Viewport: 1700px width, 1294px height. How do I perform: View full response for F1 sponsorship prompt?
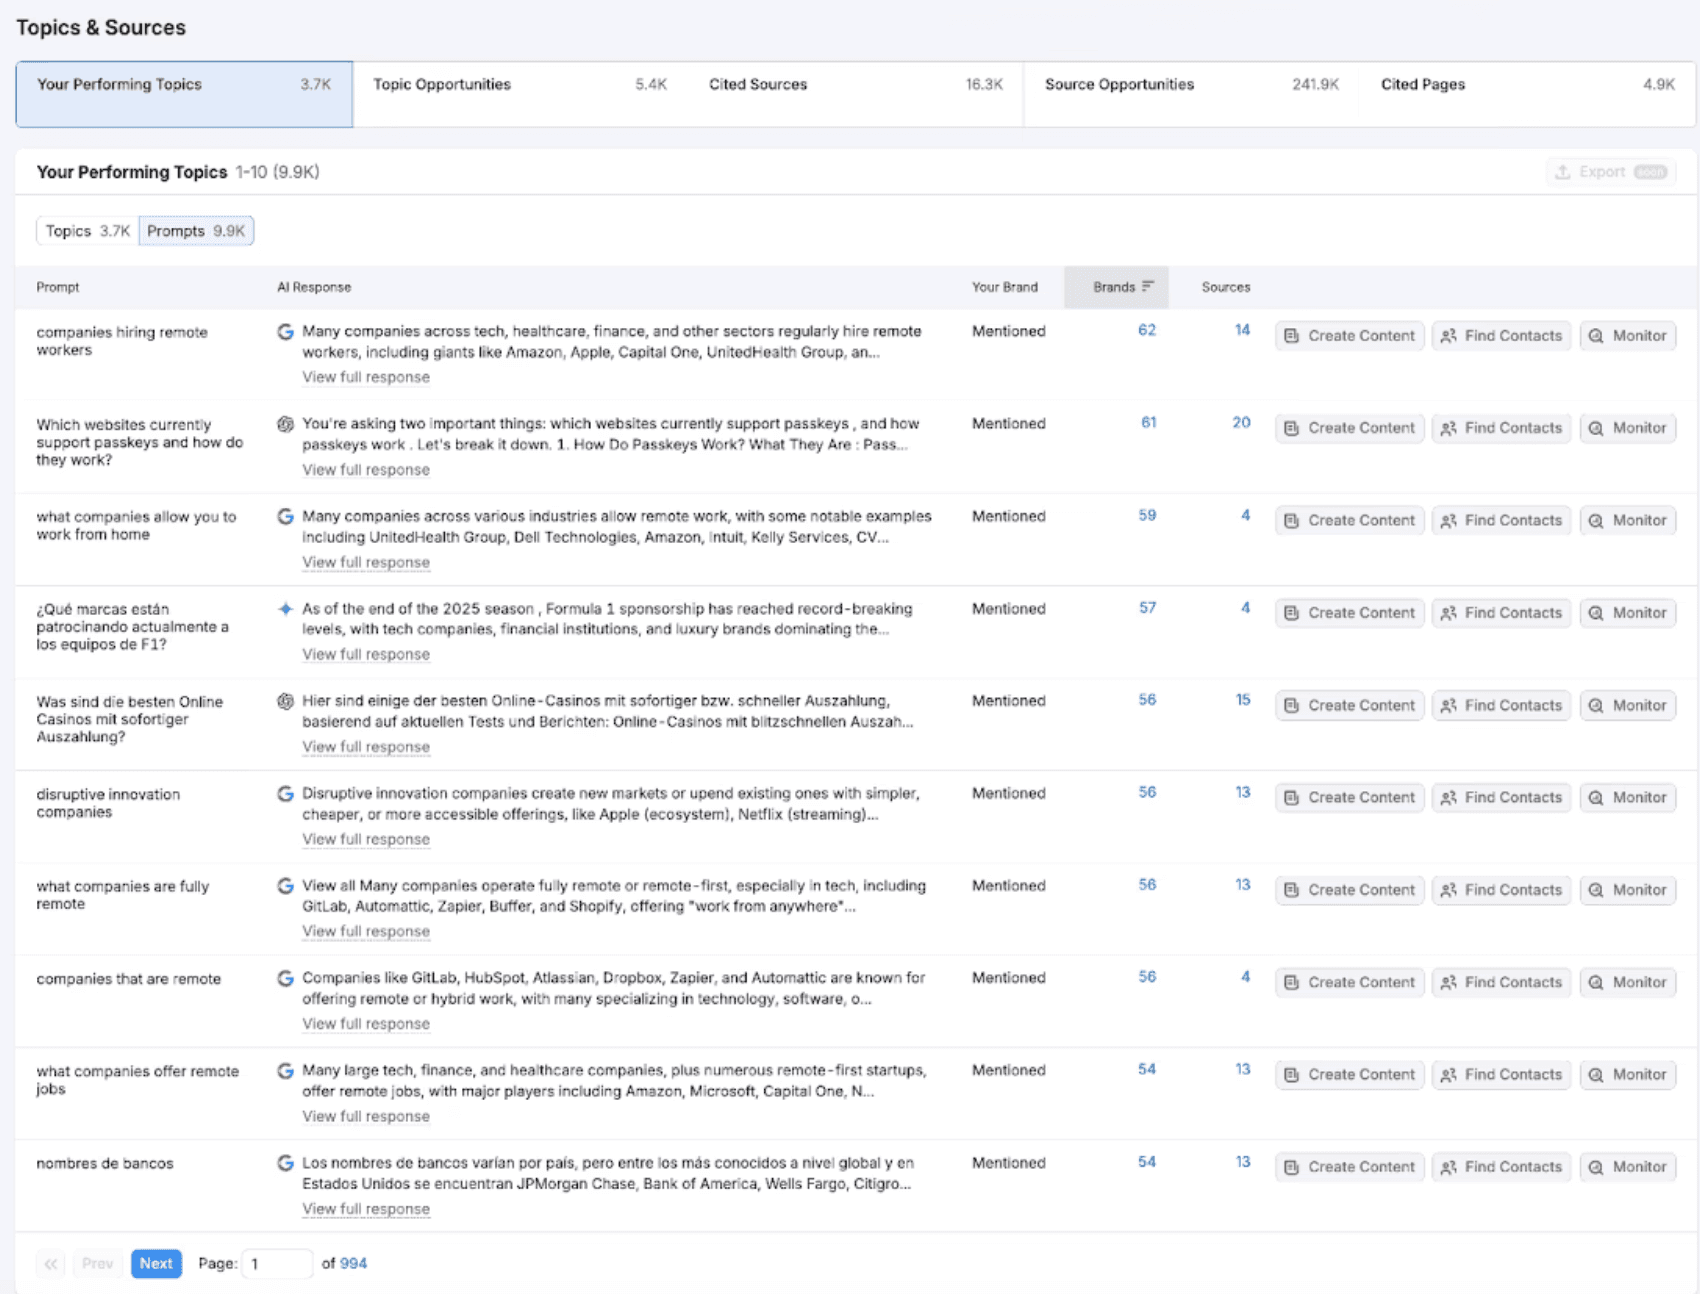[x=366, y=654]
